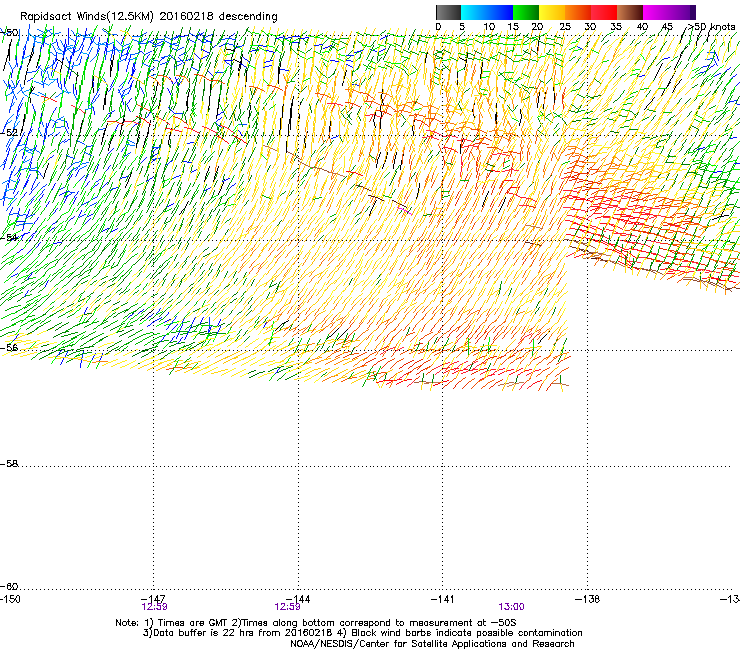Click the purple 12:59 time beside -144
Viewport: 740px width, 650px height.
pyautogui.click(x=287, y=607)
